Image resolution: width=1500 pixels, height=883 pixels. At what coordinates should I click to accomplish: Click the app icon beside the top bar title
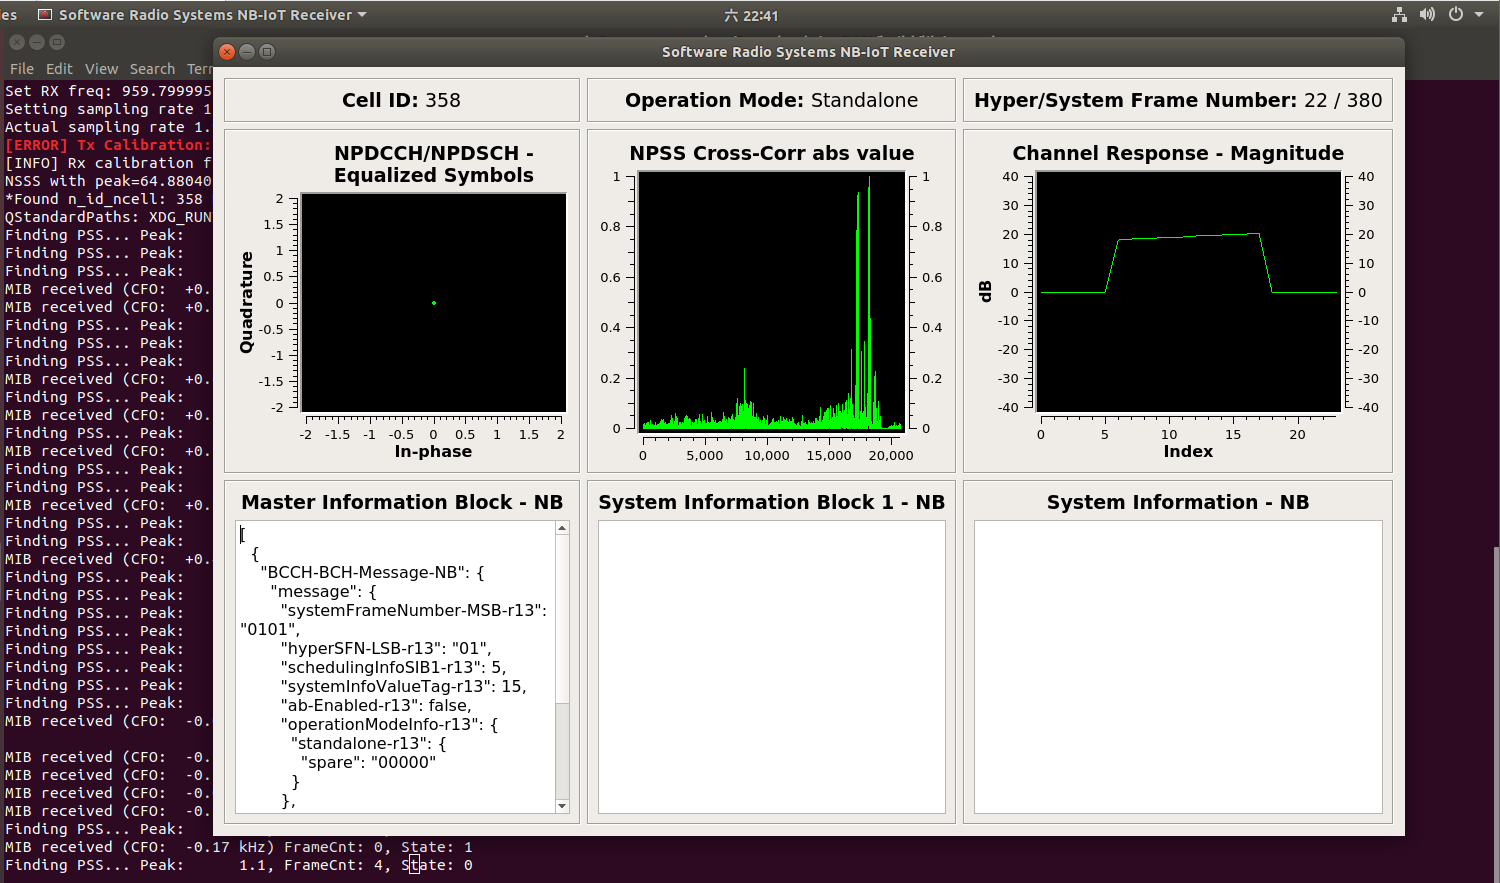[45, 15]
